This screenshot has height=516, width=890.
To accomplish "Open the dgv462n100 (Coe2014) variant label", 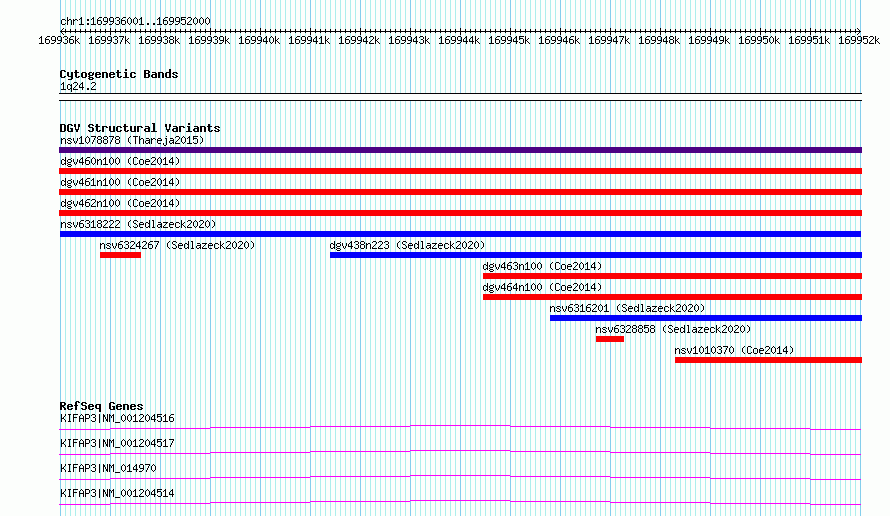I will tap(120, 203).
